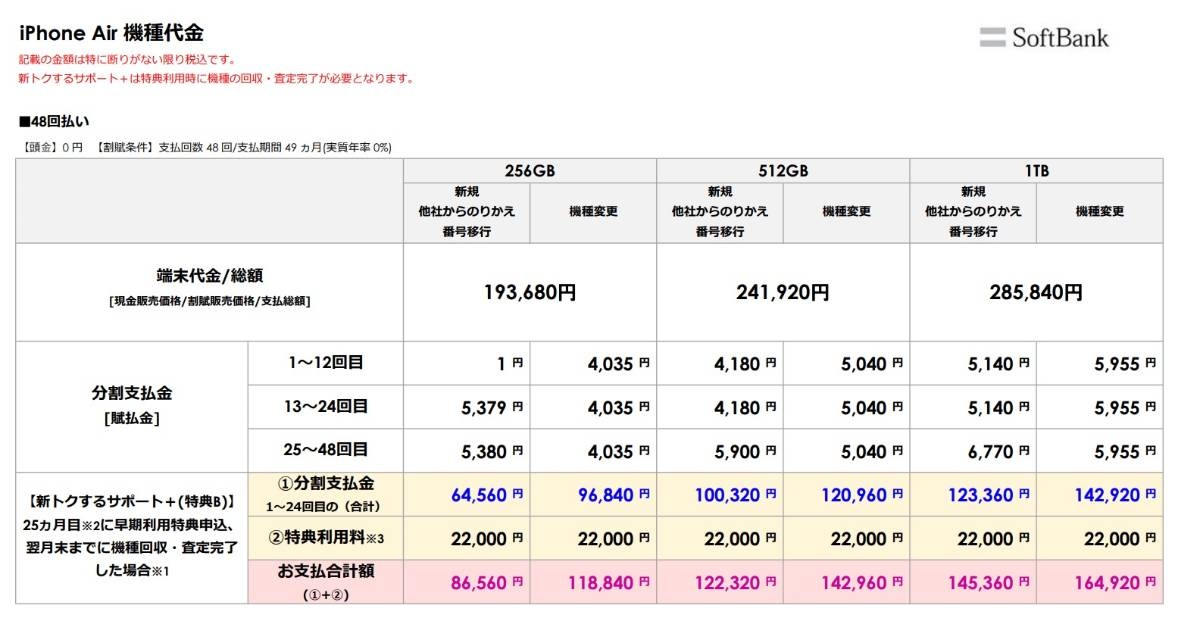This screenshot has height=618, width=1200.
Task: Select the 13〜24回目 row label
Action: pyautogui.click(x=325, y=407)
